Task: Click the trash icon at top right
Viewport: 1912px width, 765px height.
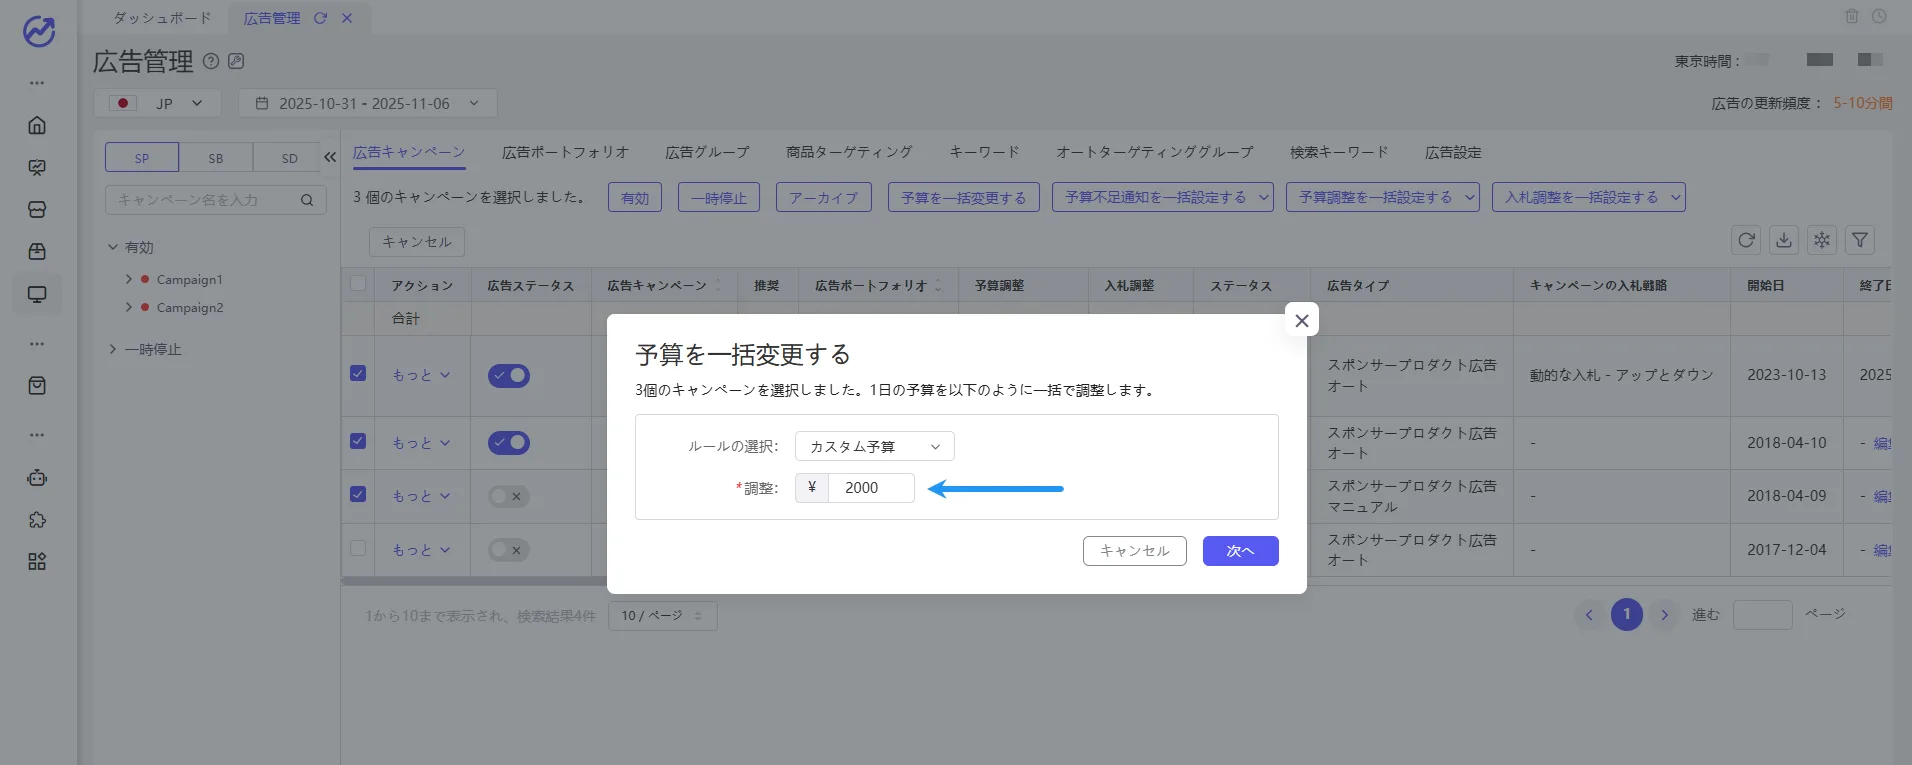Action: (x=1851, y=16)
